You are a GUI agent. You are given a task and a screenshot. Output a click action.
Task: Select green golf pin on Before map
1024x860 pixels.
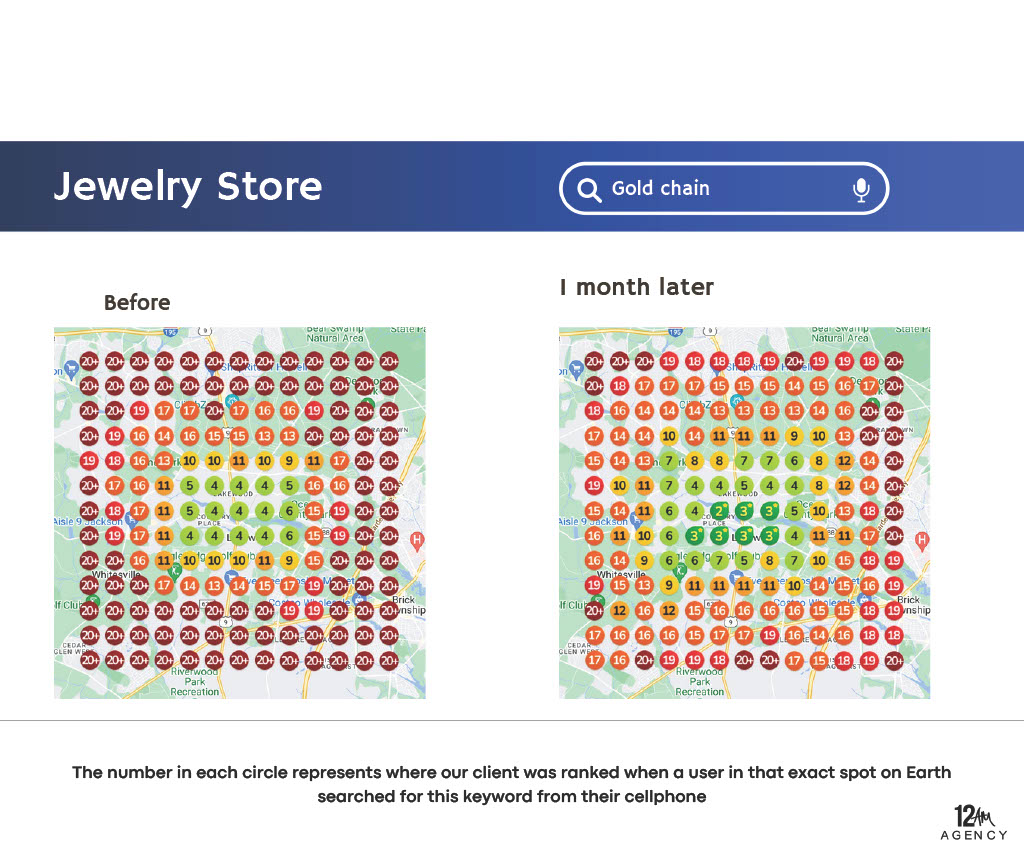tap(174, 571)
